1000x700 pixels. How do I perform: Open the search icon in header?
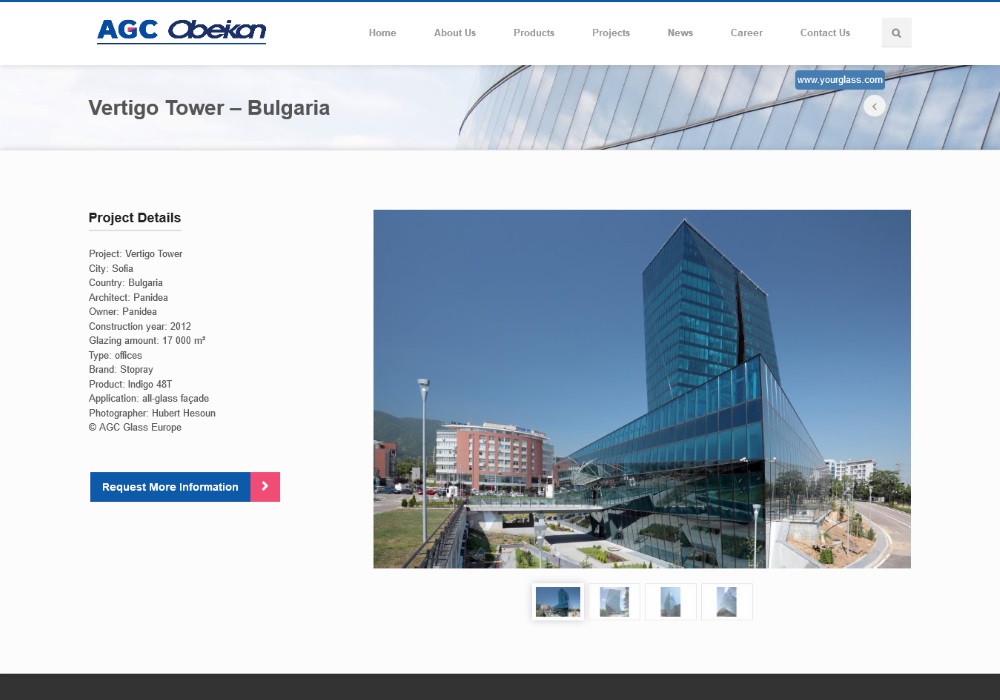[x=896, y=33]
